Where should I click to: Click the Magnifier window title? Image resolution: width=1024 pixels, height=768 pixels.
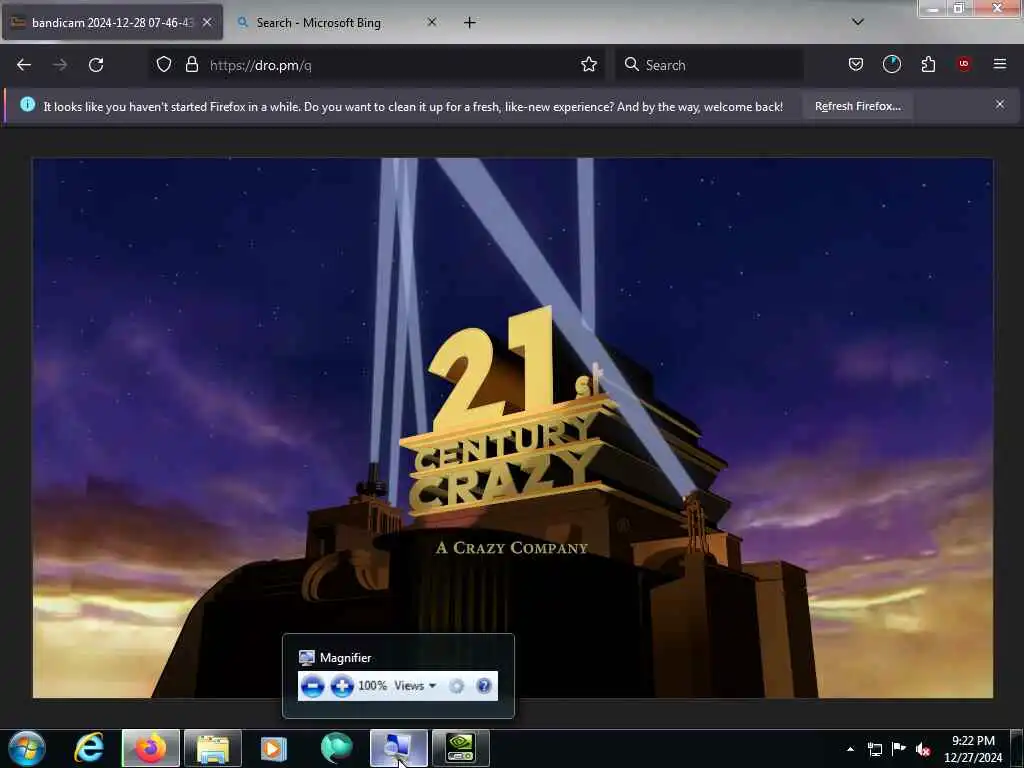tap(345, 658)
